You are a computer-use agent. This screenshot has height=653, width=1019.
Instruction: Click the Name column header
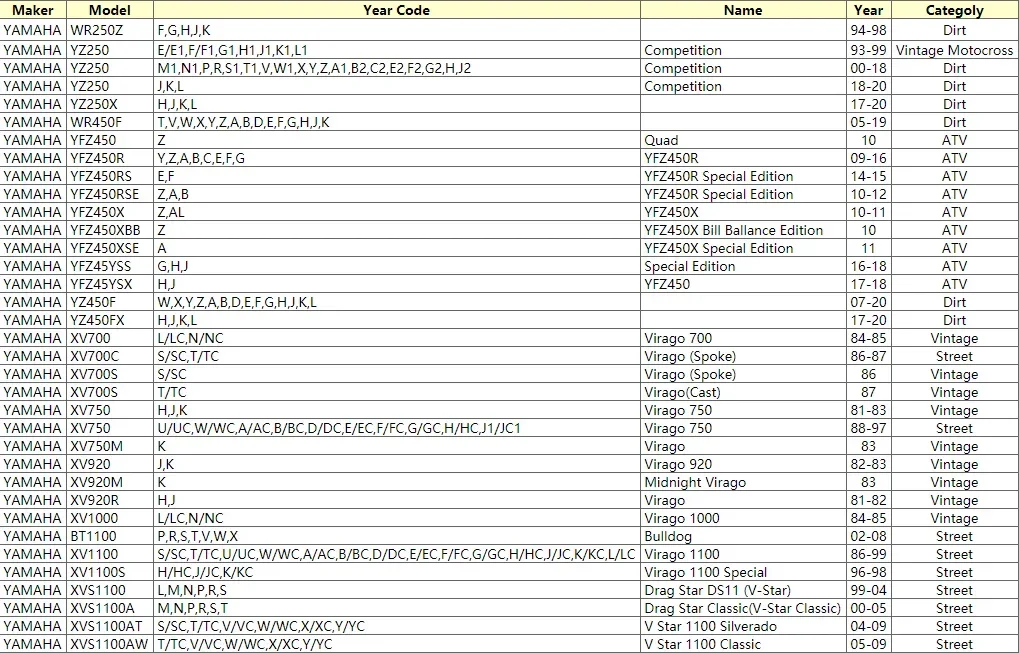coord(743,10)
